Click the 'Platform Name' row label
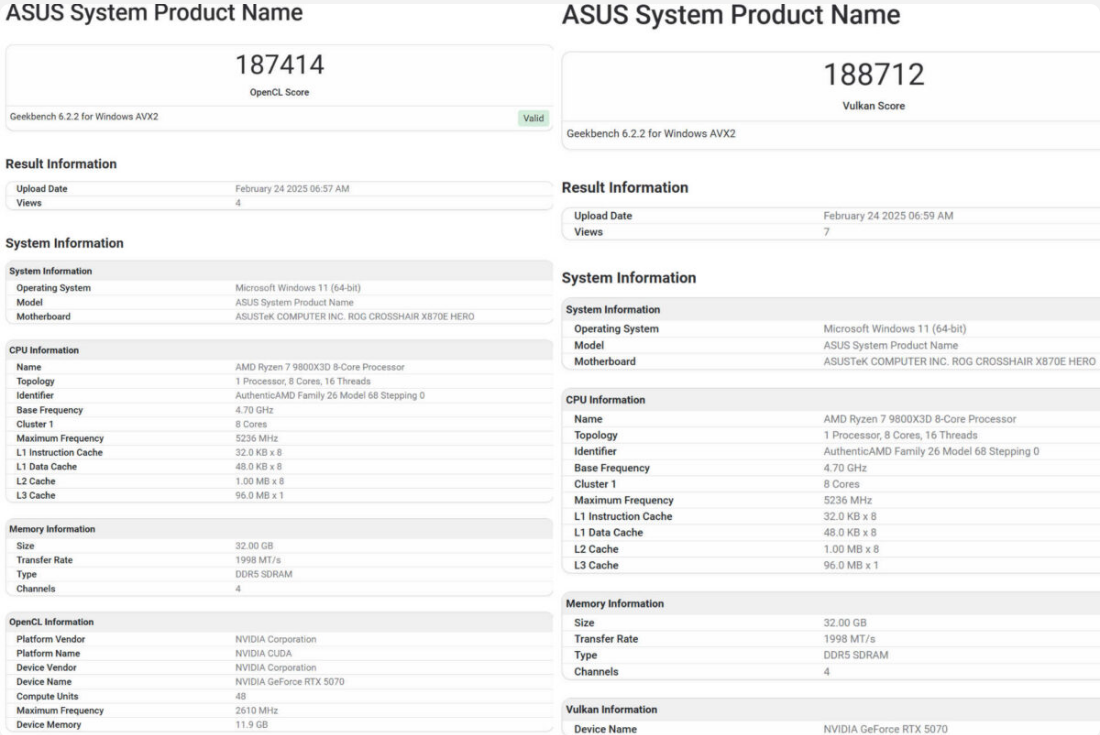The image size is (1100, 735). coord(48,654)
